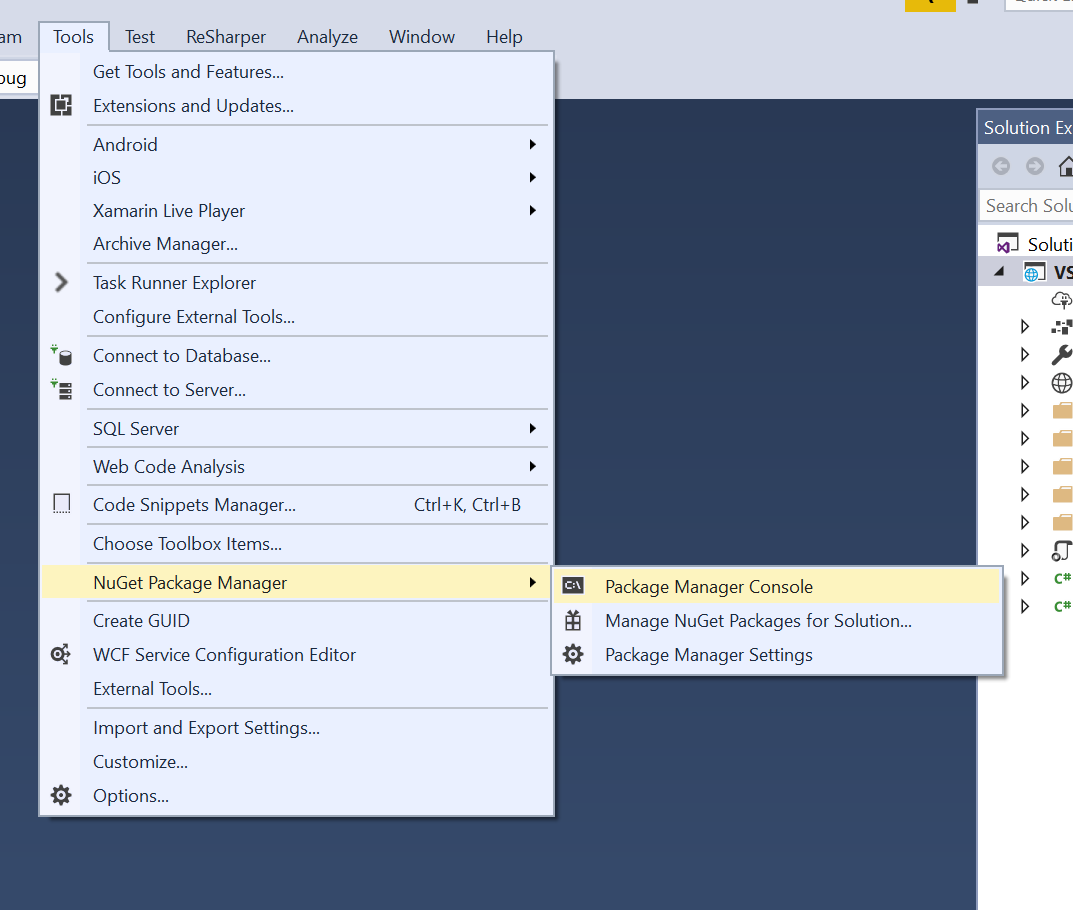
Task: Click the Task Runner Explorer arrow icon
Action: pyautogui.click(x=61, y=283)
